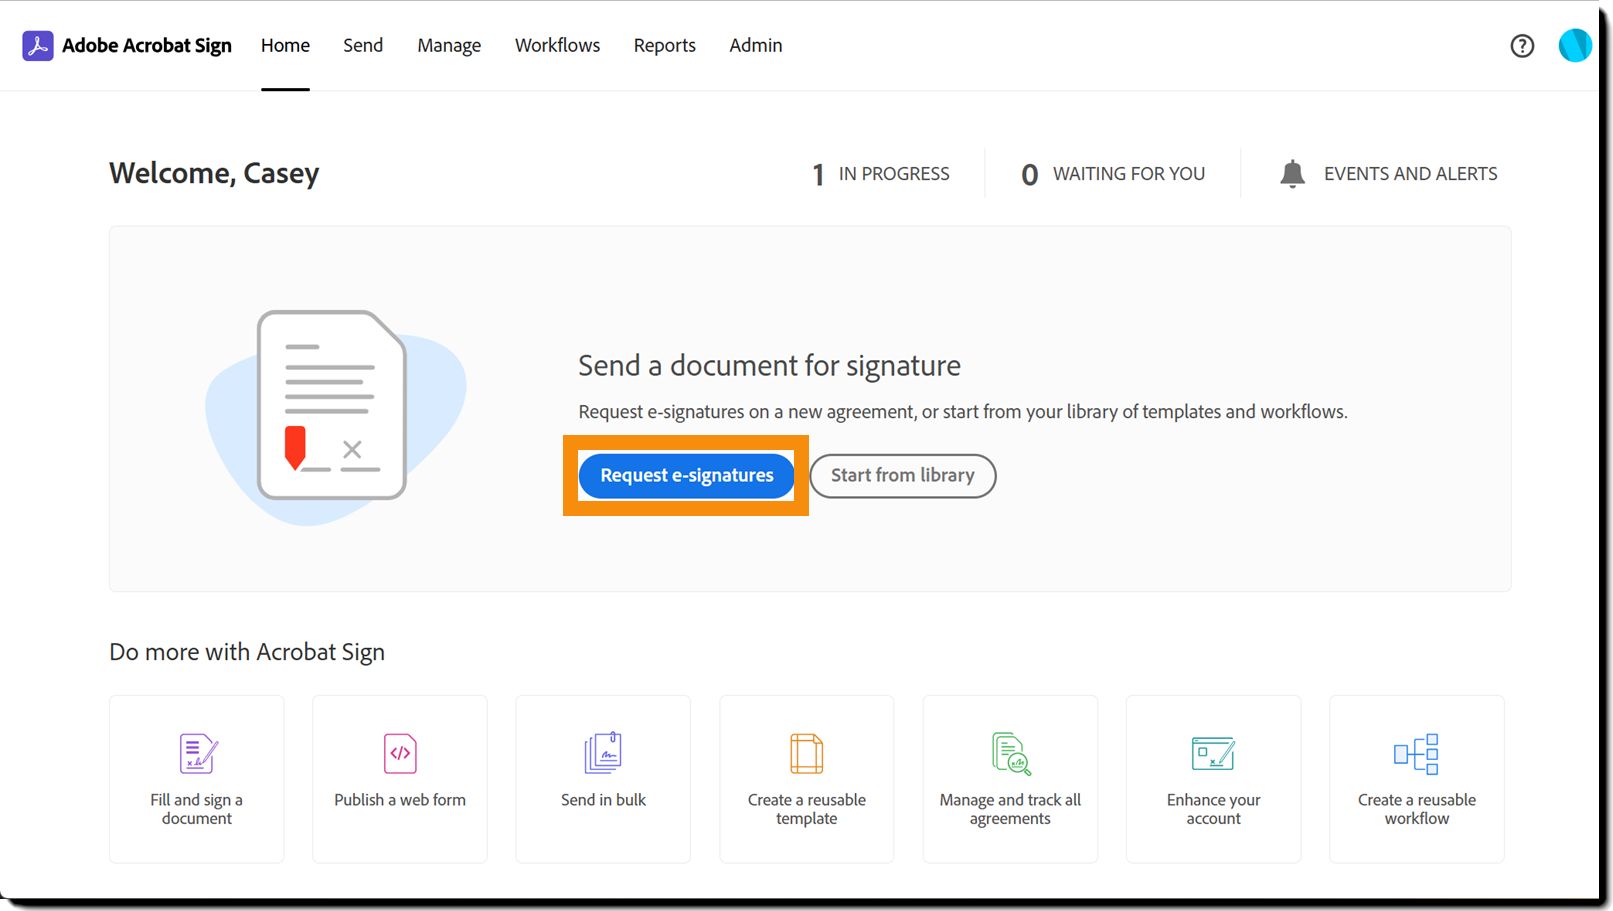The height and width of the screenshot is (911, 1613).
Task: Select the Fill and sign a document icon
Action: click(x=198, y=754)
